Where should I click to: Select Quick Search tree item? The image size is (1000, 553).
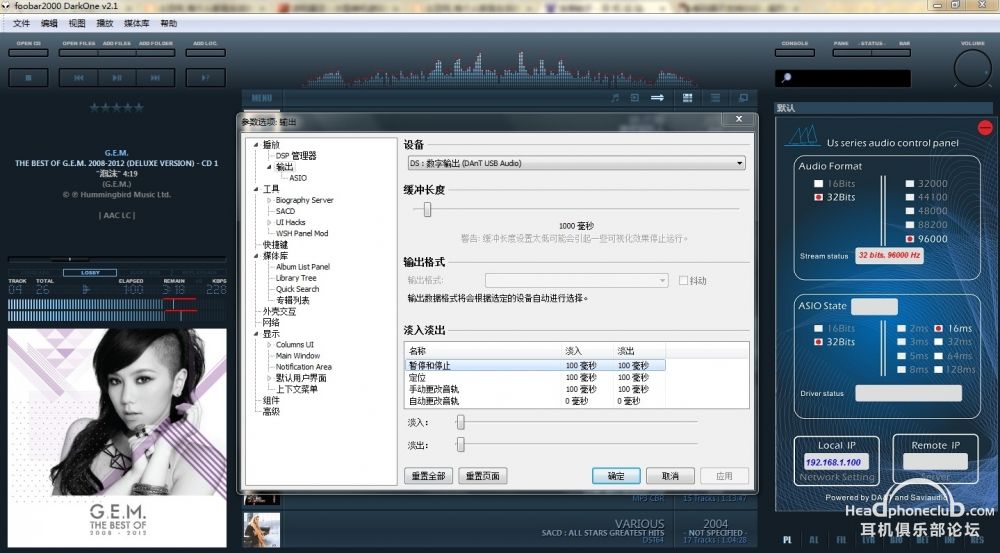click(297, 289)
